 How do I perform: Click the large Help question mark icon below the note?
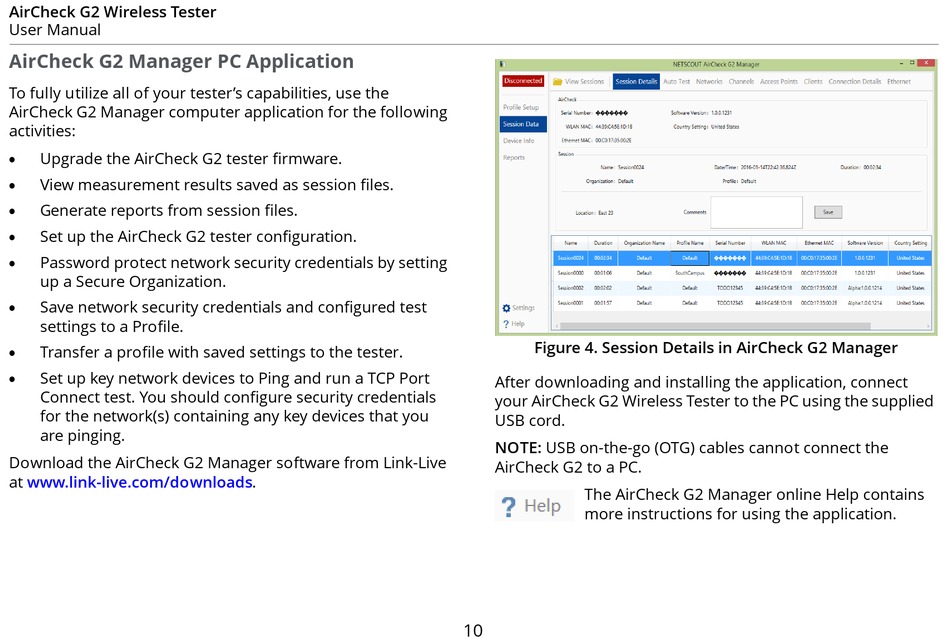pyautogui.click(x=509, y=506)
